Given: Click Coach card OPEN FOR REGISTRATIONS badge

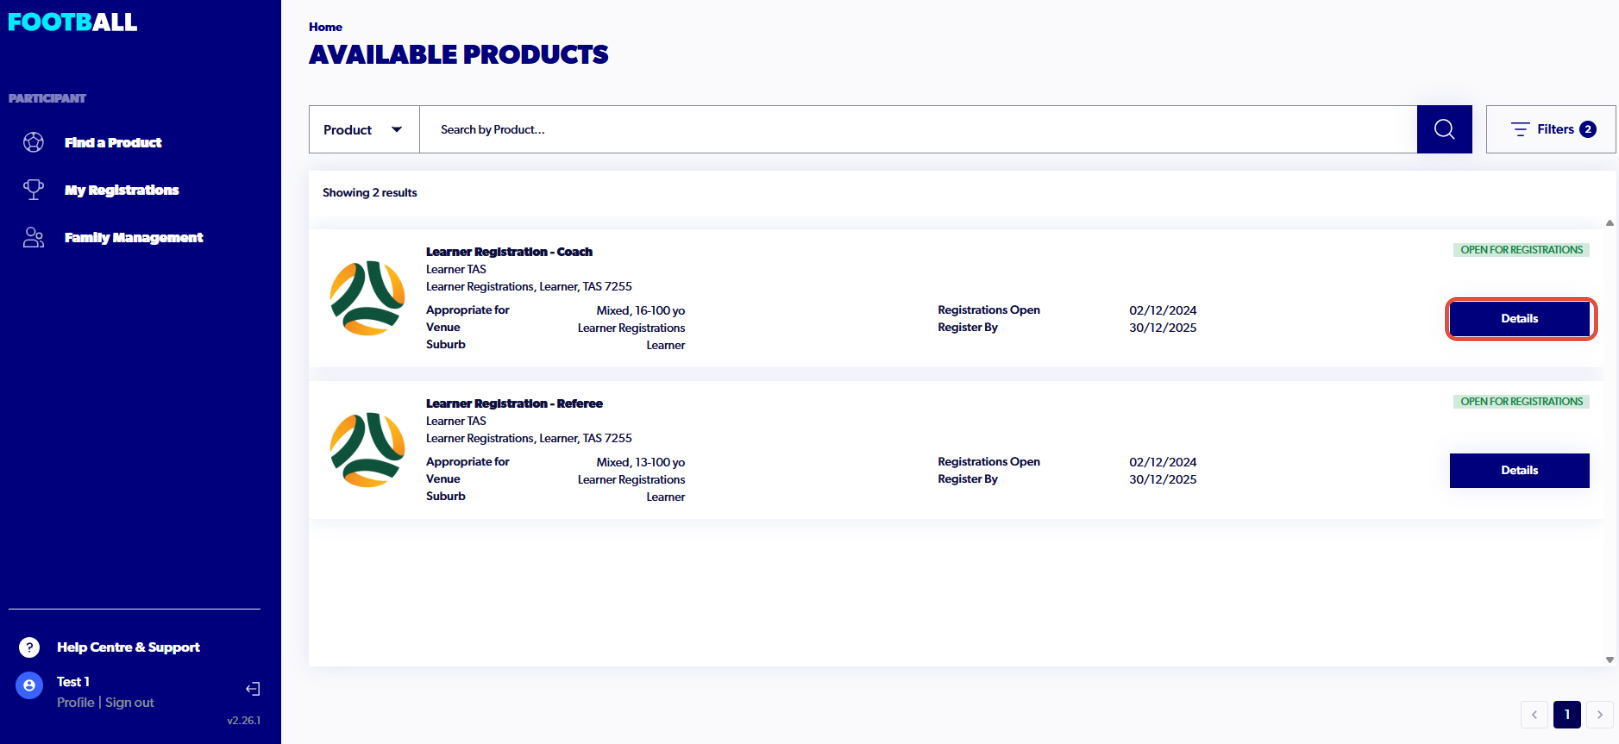Looking at the screenshot, I should [x=1521, y=250].
